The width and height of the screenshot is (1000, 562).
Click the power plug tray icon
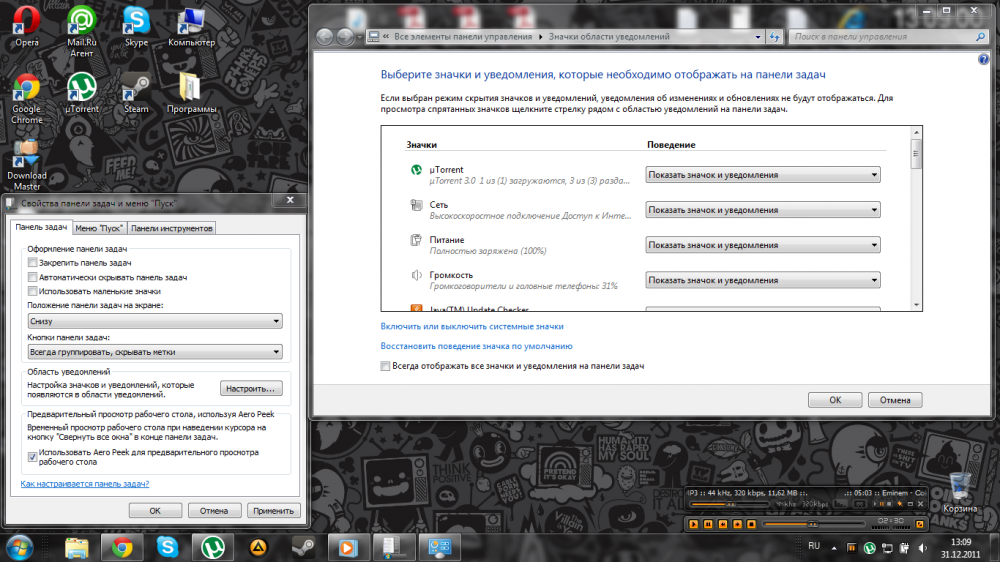(904, 548)
